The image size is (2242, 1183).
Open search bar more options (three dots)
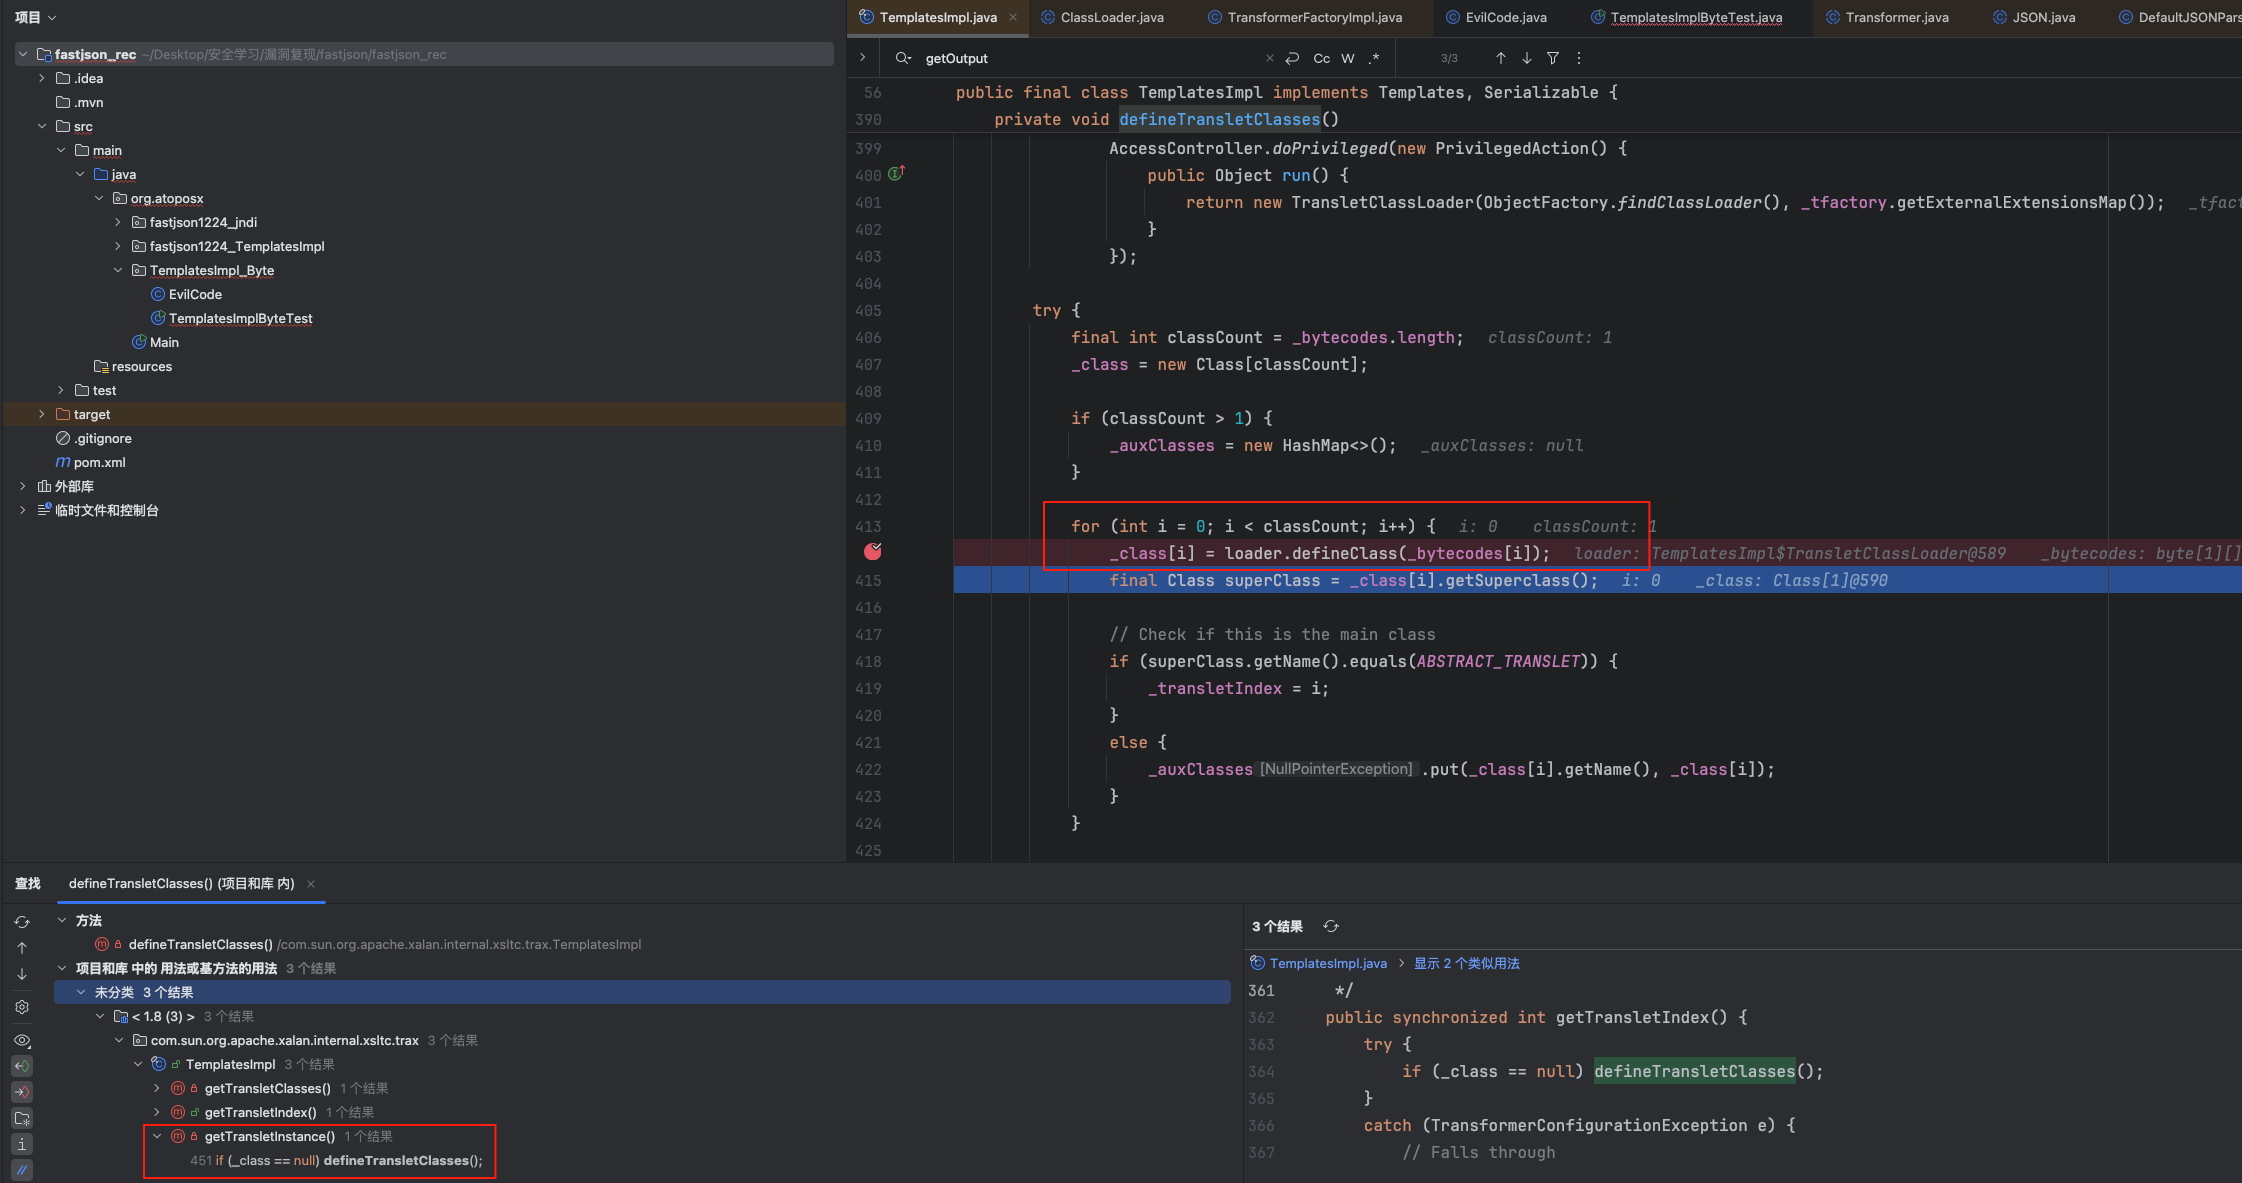[x=1579, y=58]
